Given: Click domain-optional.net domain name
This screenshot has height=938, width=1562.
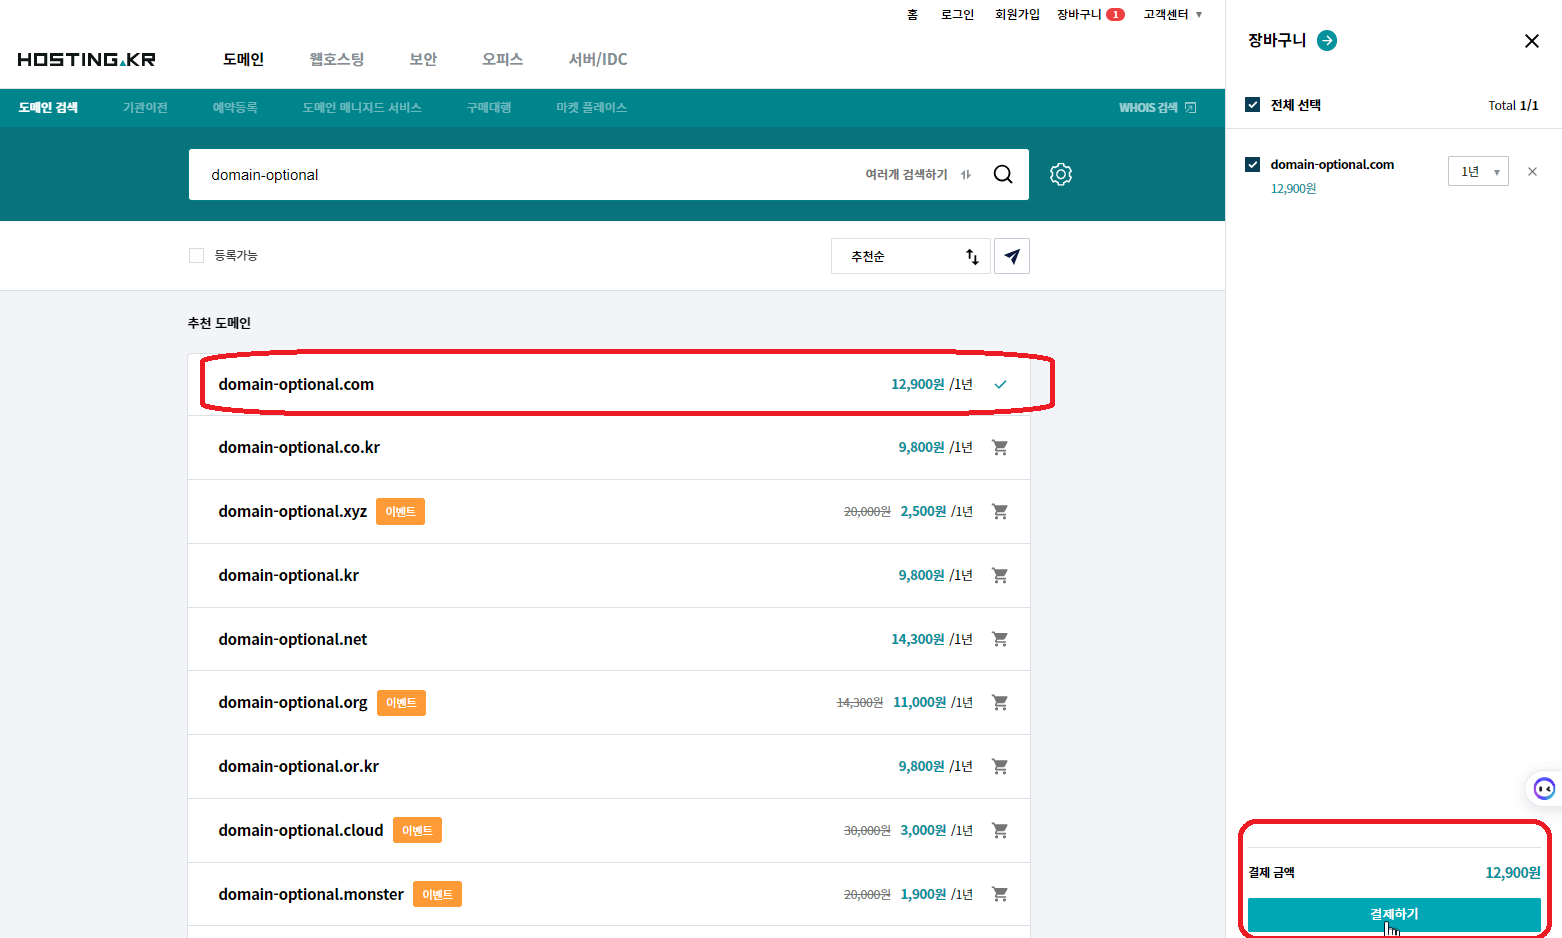Looking at the screenshot, I should 293,639.
